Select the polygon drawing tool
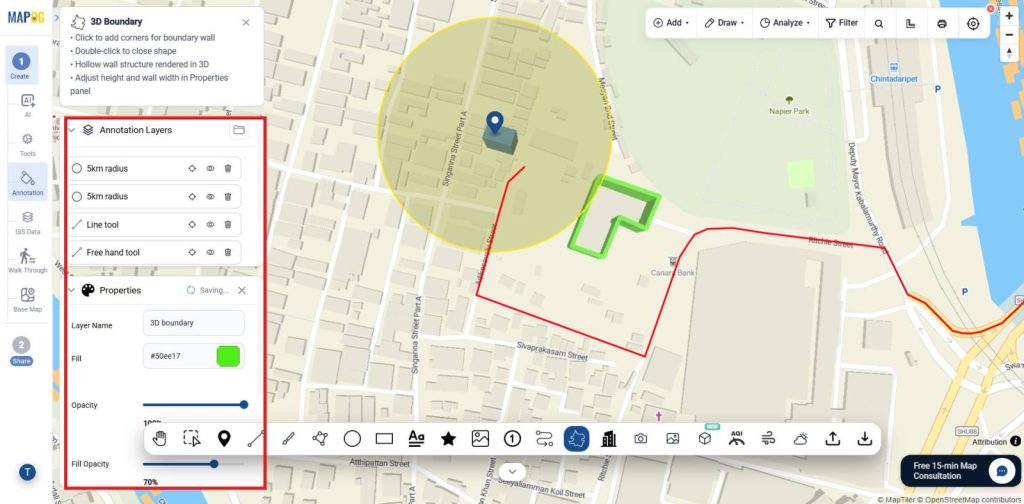Image resolution: width=1024 pixels, height=504 pixels. (x=320, y=439)
